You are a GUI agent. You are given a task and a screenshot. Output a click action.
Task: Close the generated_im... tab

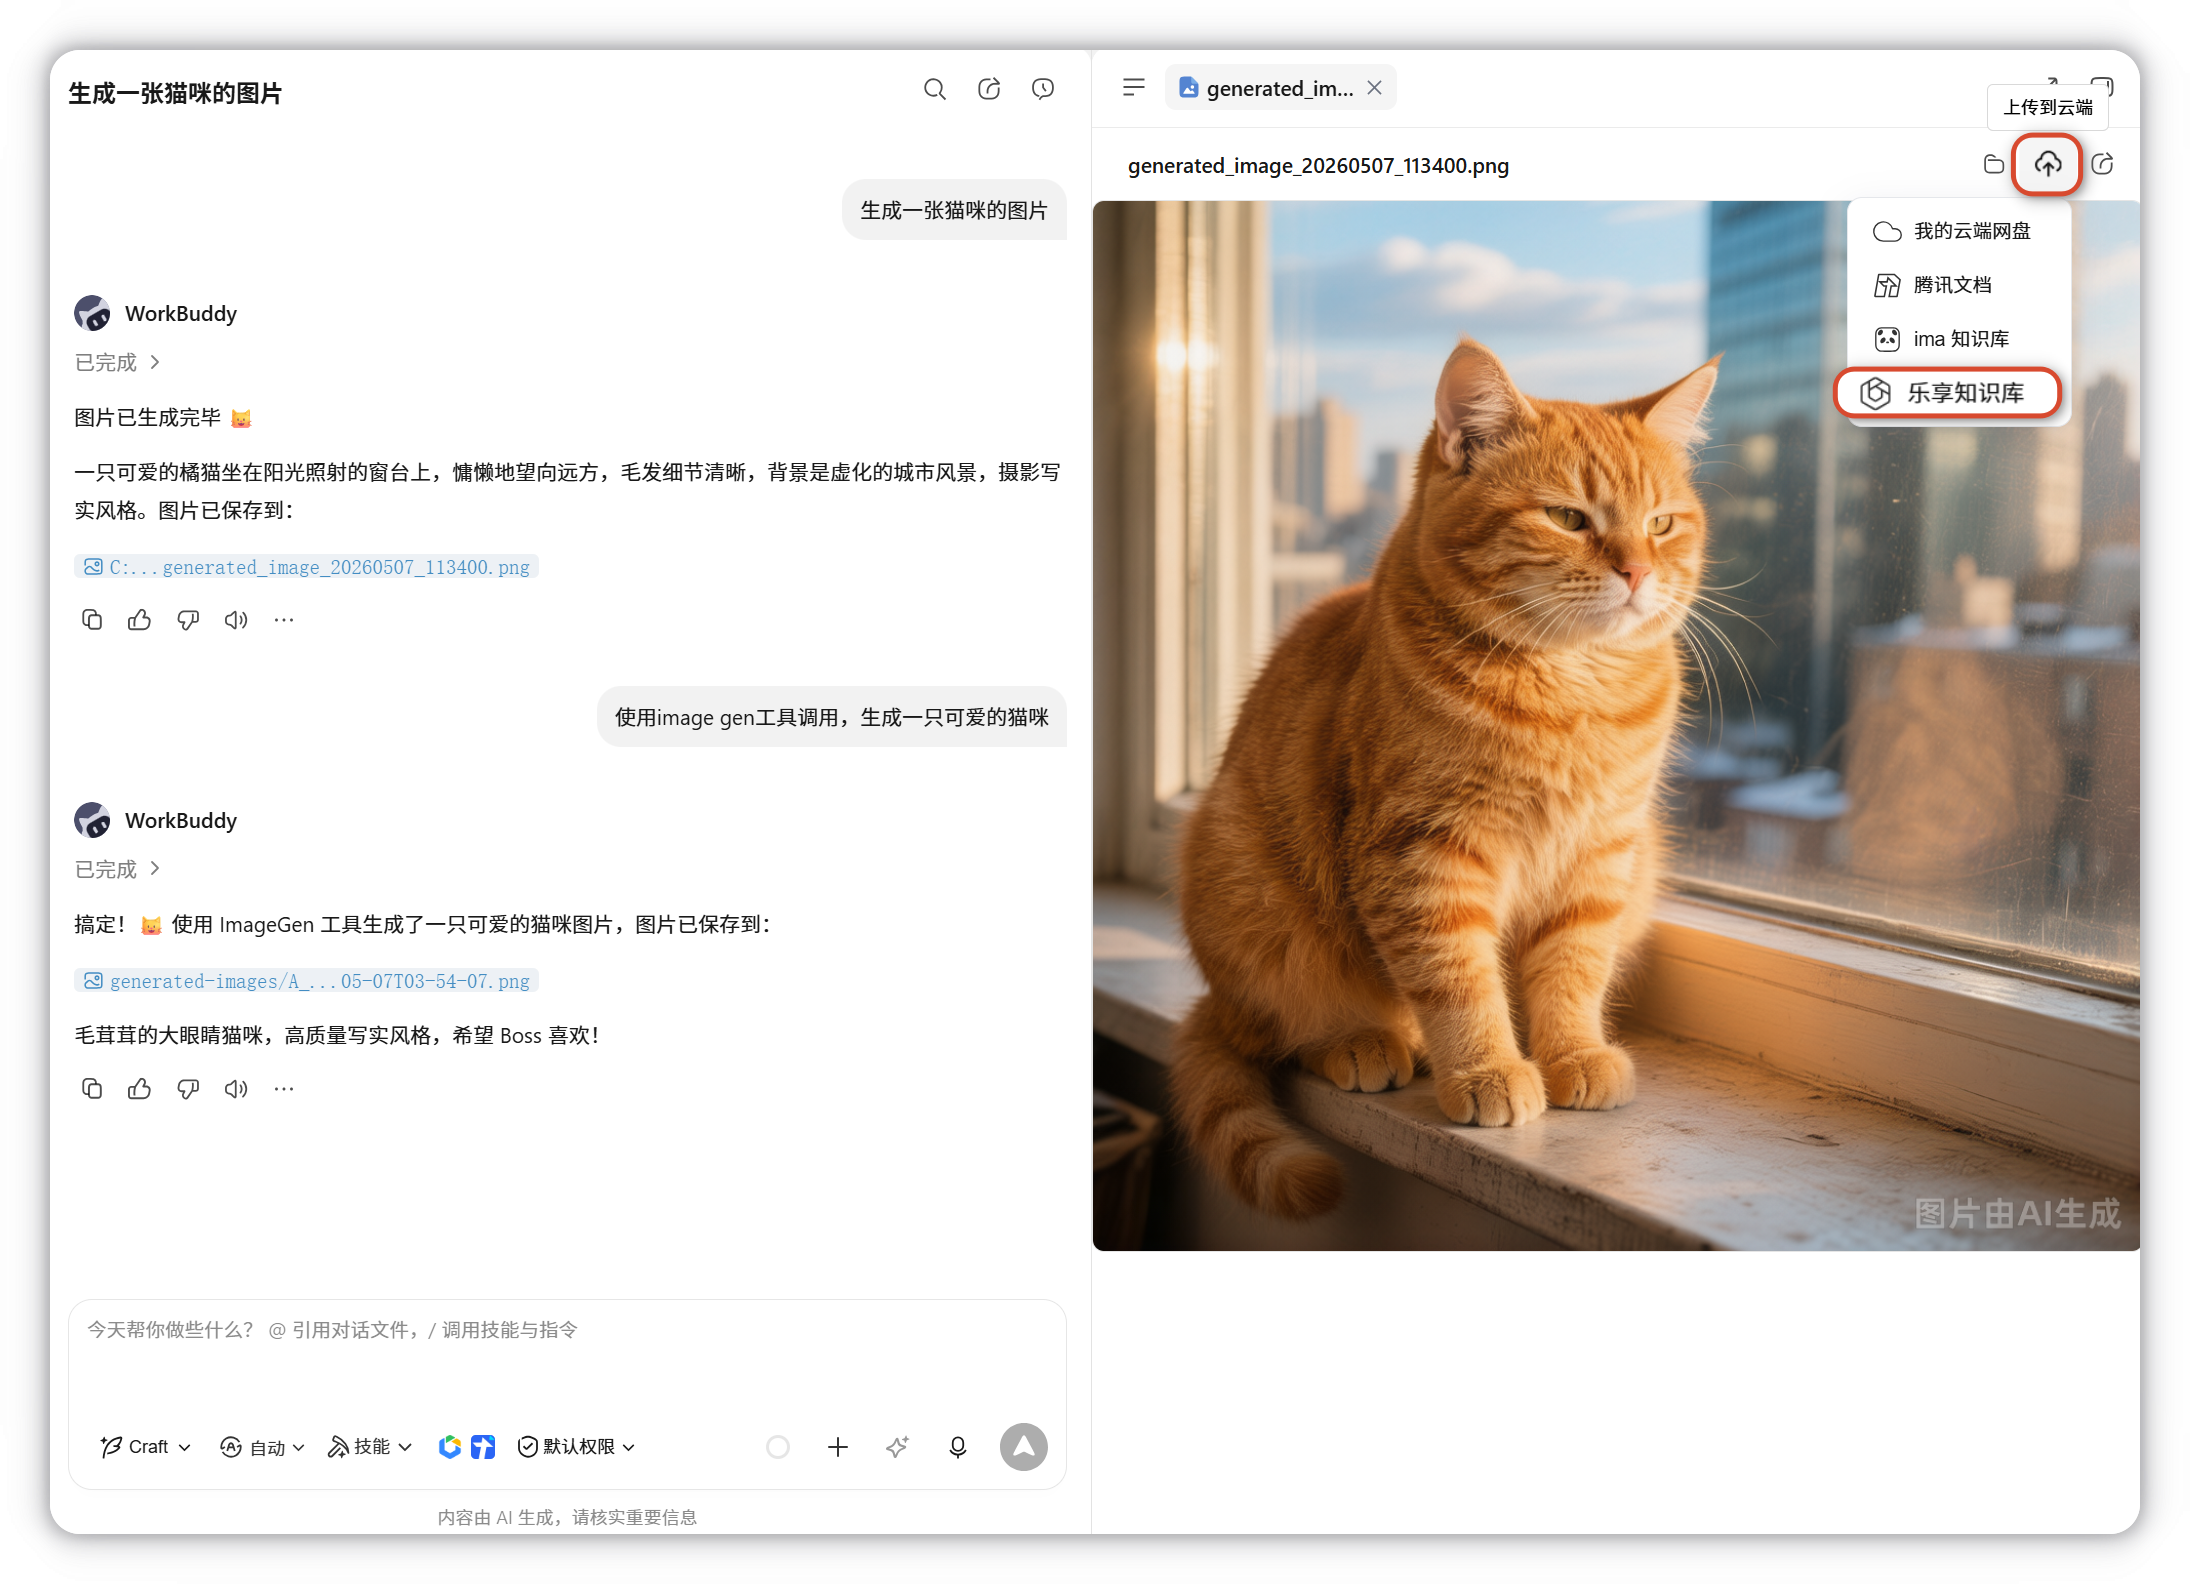(x=1375, y=88)
